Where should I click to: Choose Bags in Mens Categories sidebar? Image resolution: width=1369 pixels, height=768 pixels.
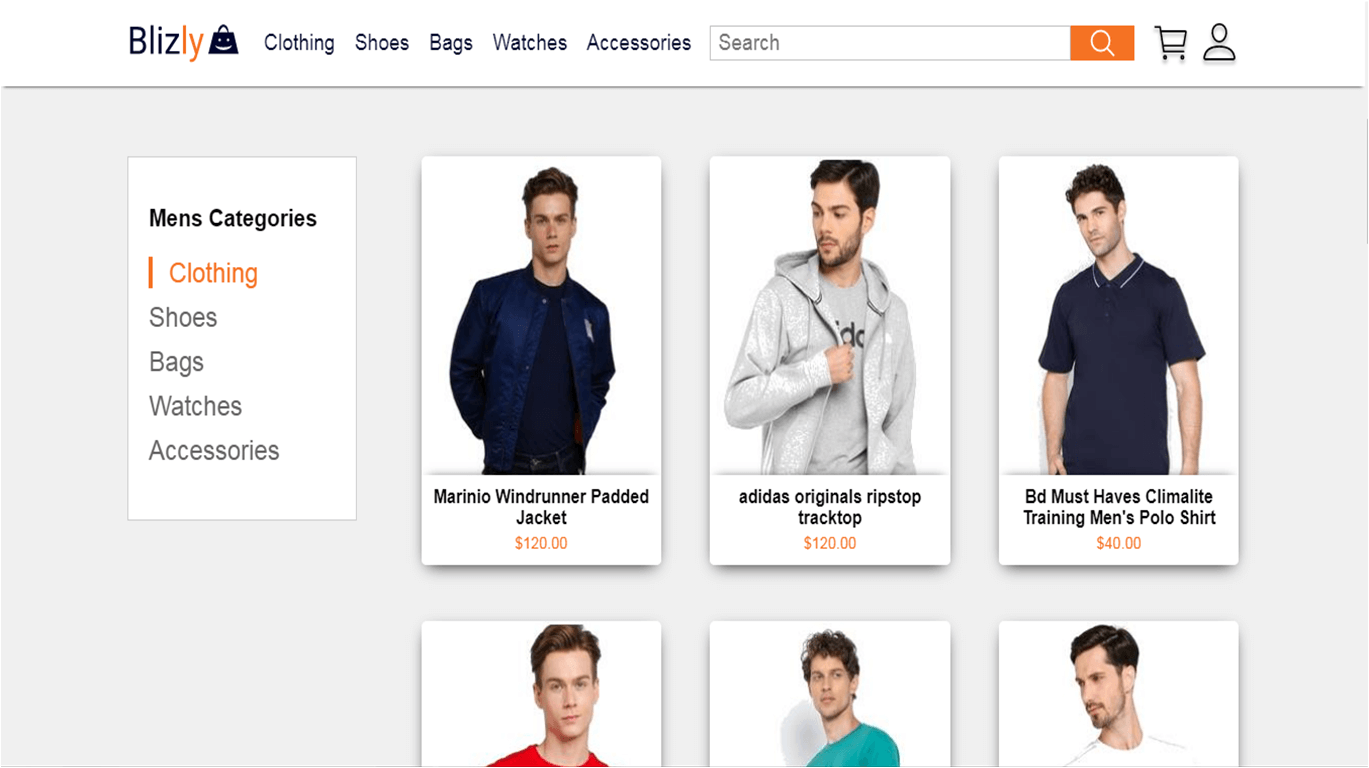coord(176,362)
